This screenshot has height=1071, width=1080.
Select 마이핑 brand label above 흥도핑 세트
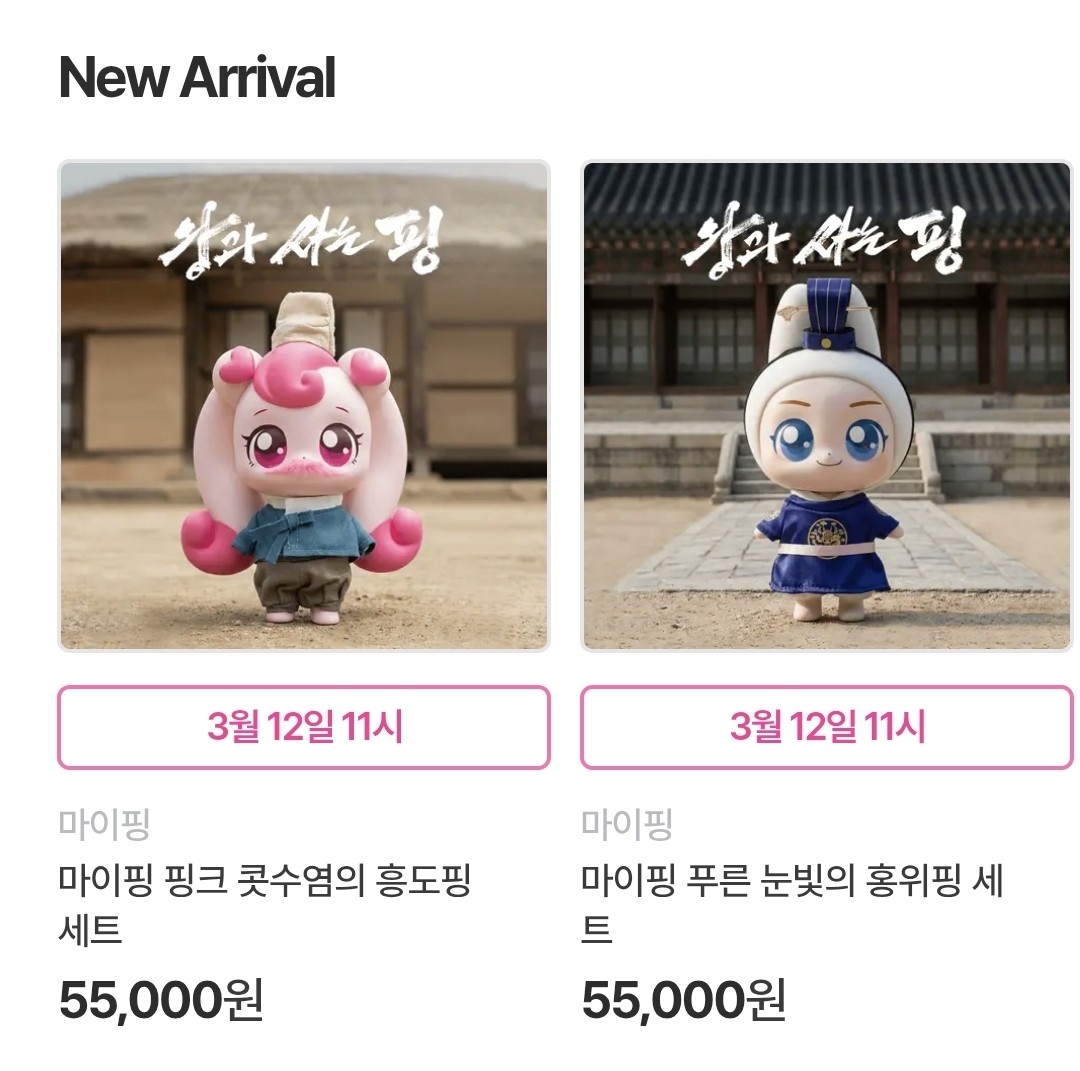click(x=104, y=824)
